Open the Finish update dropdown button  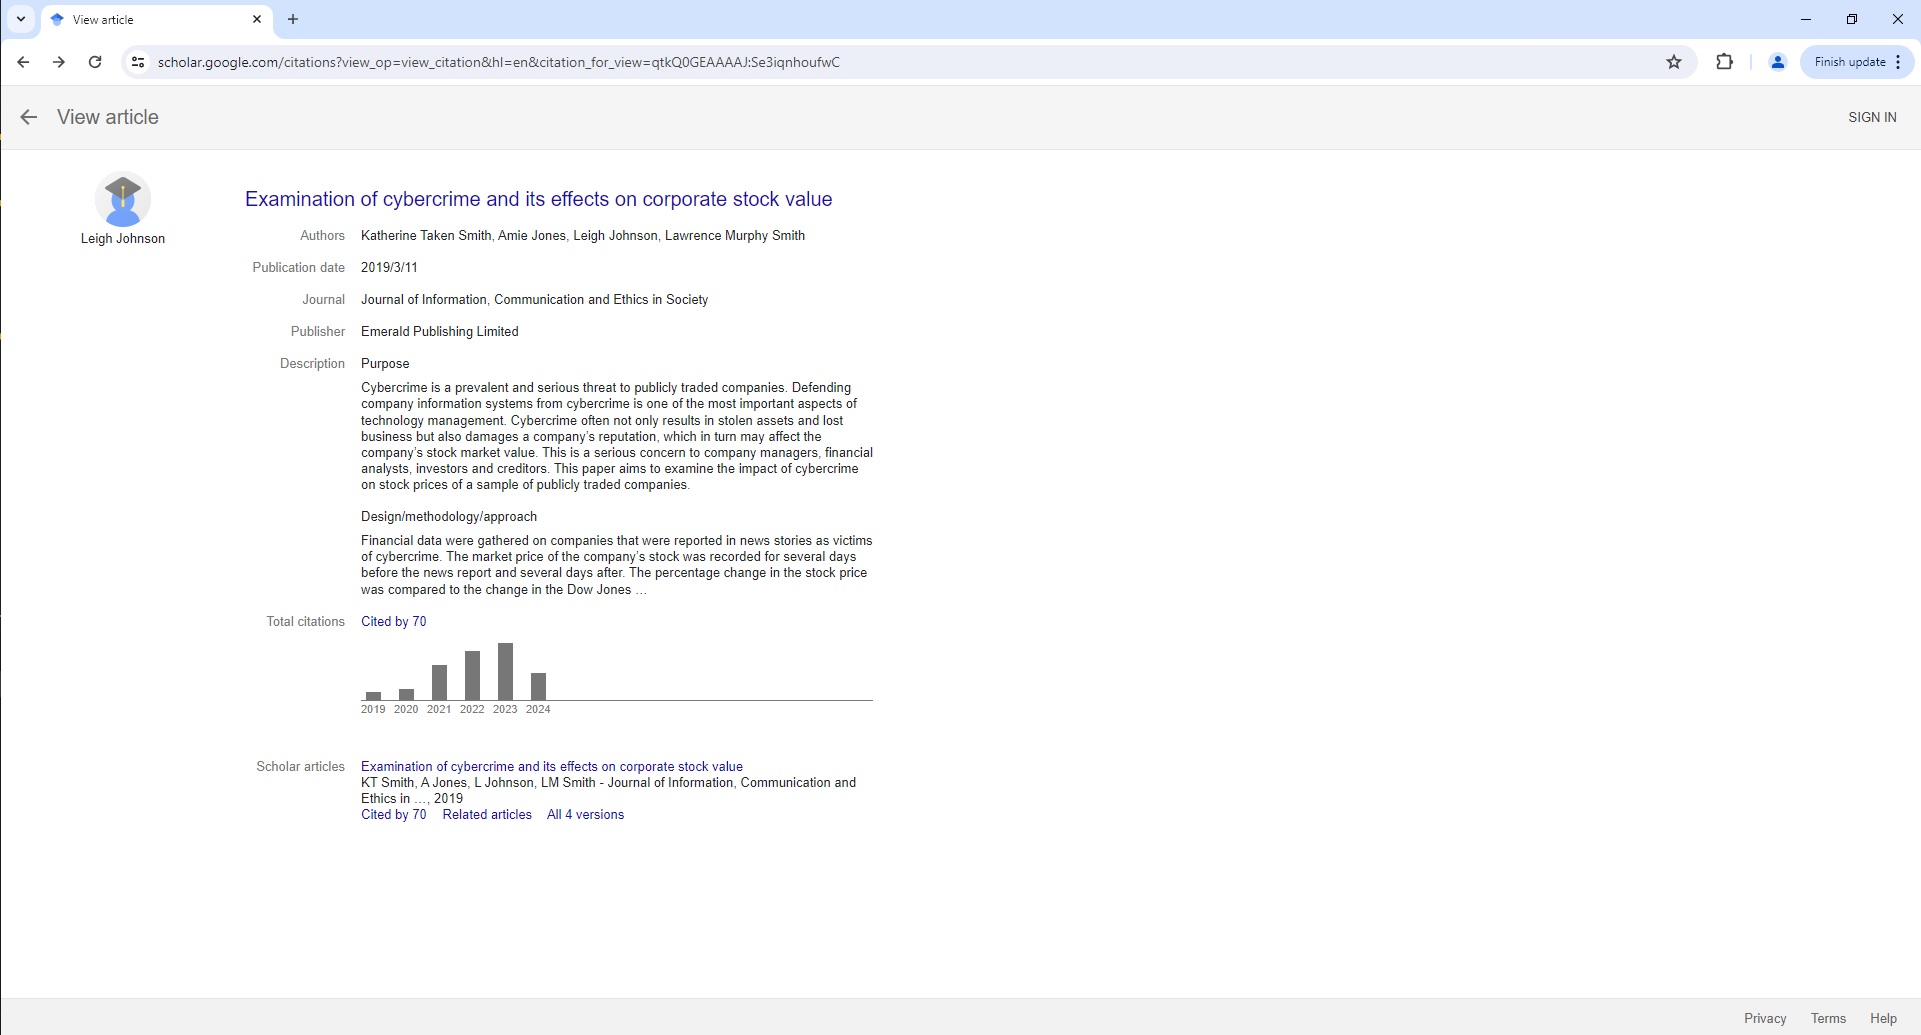1850,61
